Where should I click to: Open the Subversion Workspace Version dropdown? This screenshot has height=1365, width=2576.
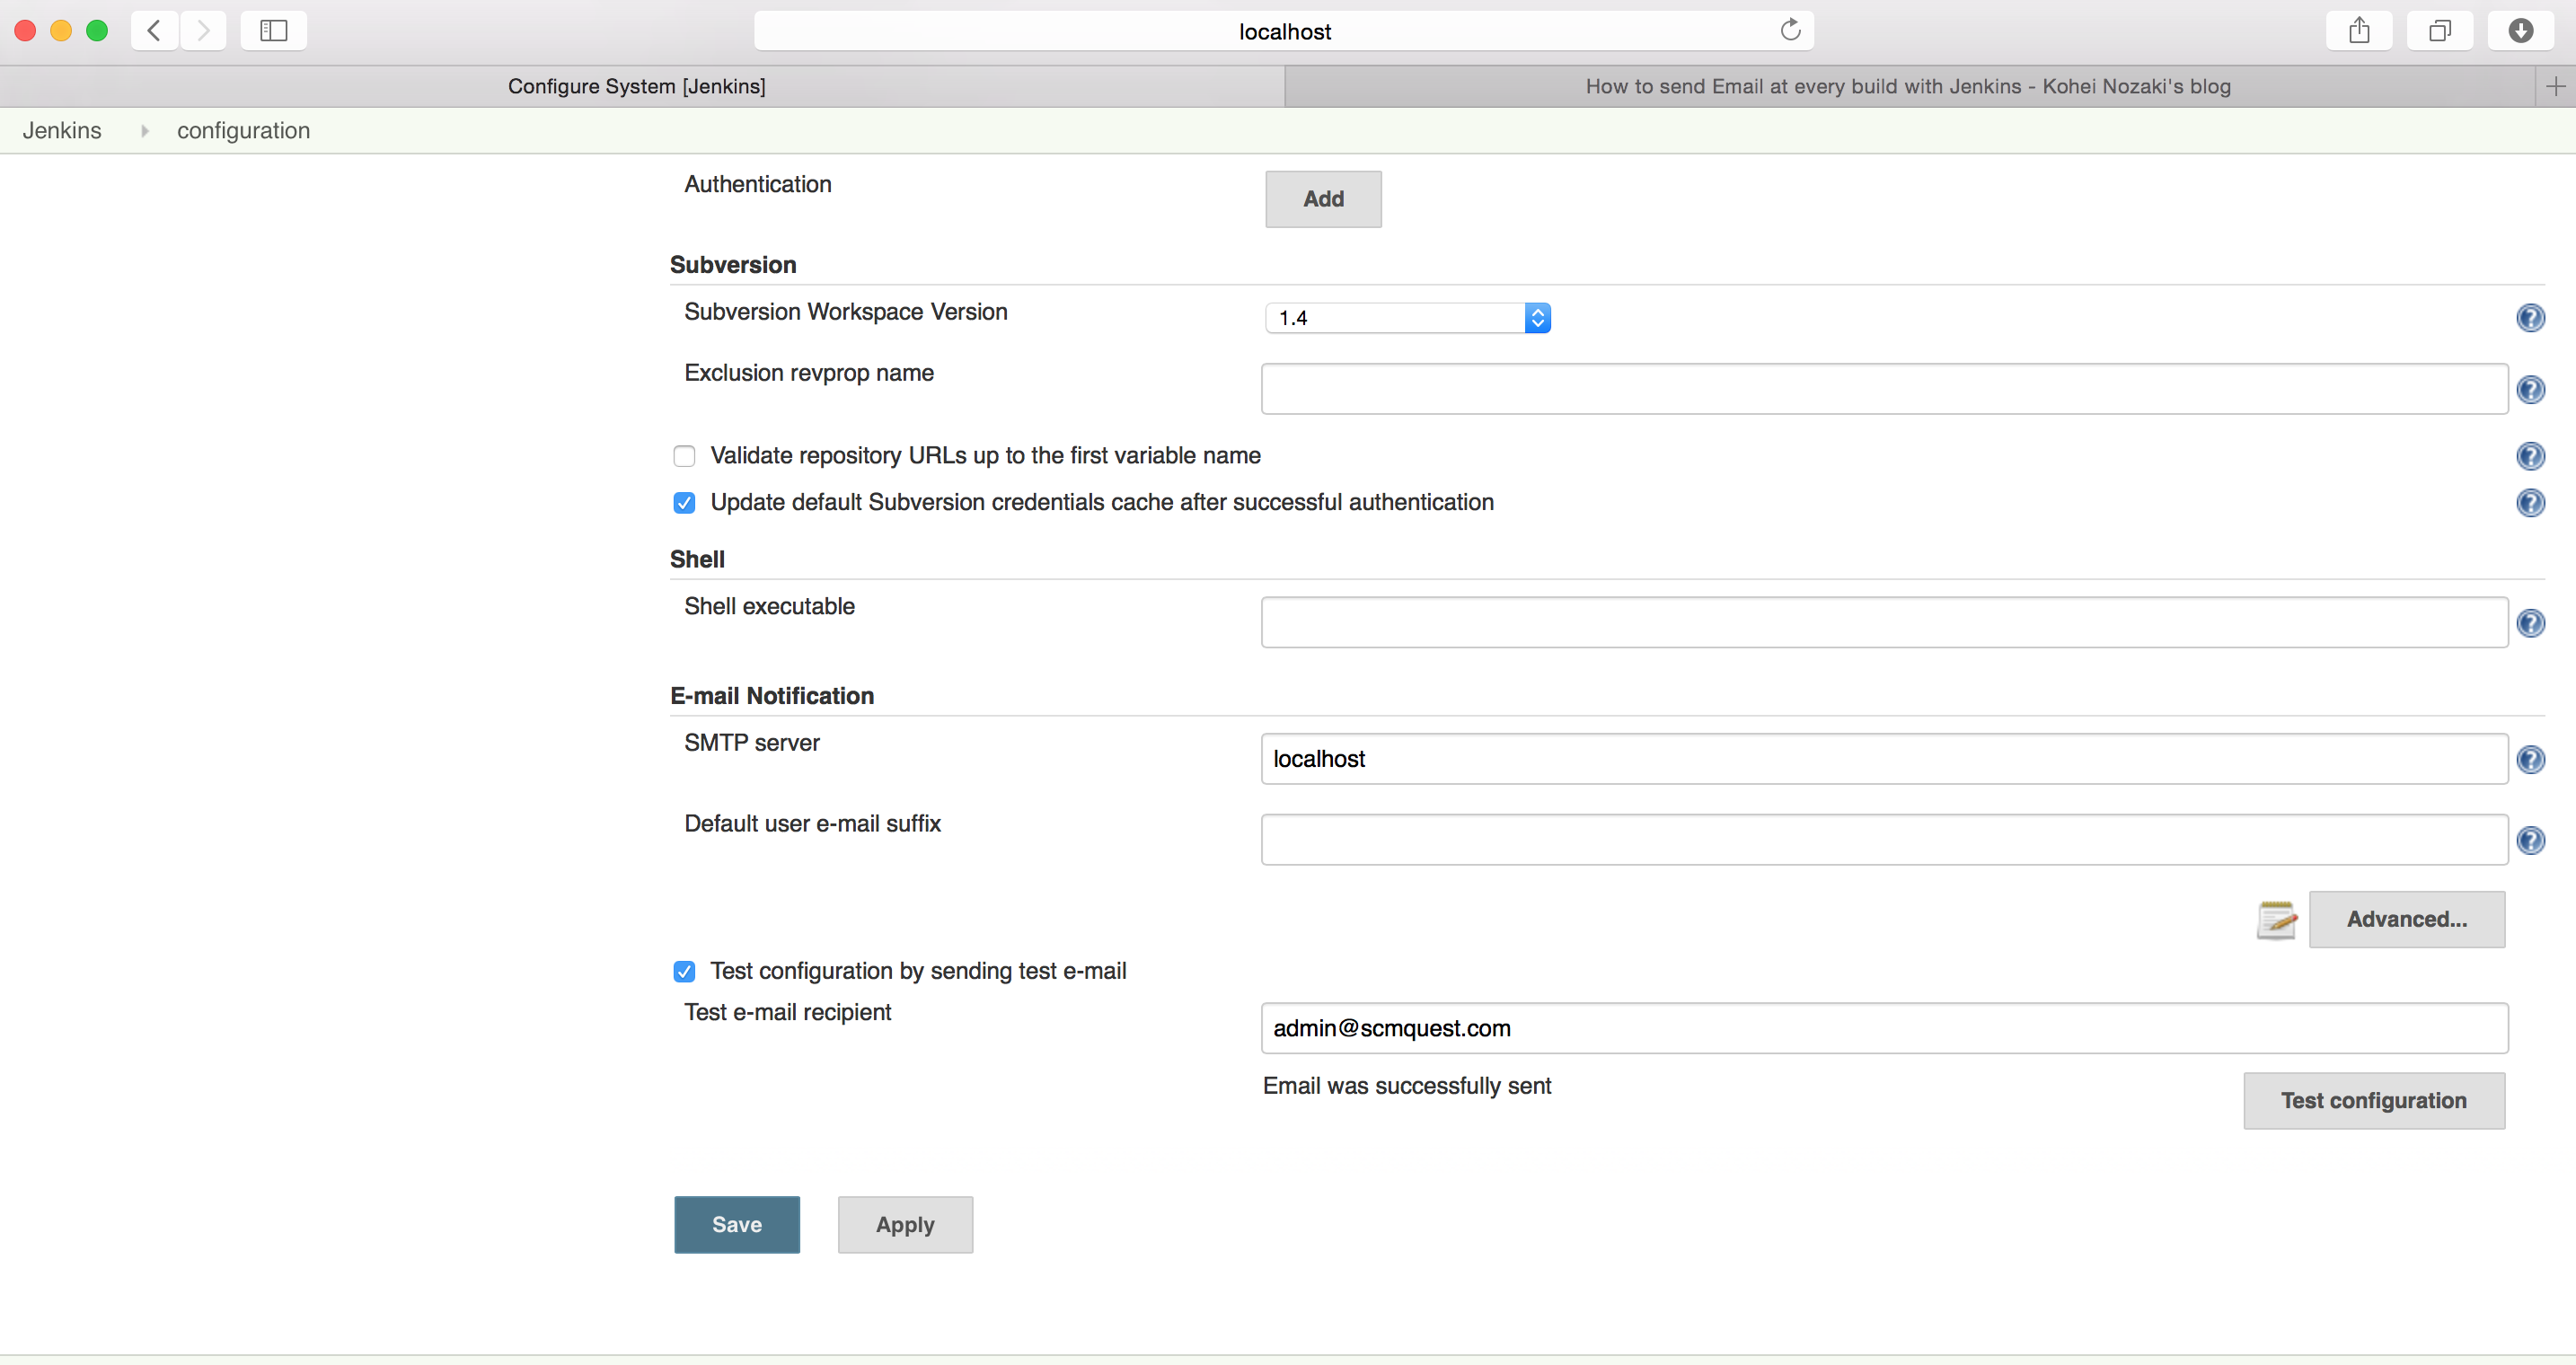[x=1408, y=318]
